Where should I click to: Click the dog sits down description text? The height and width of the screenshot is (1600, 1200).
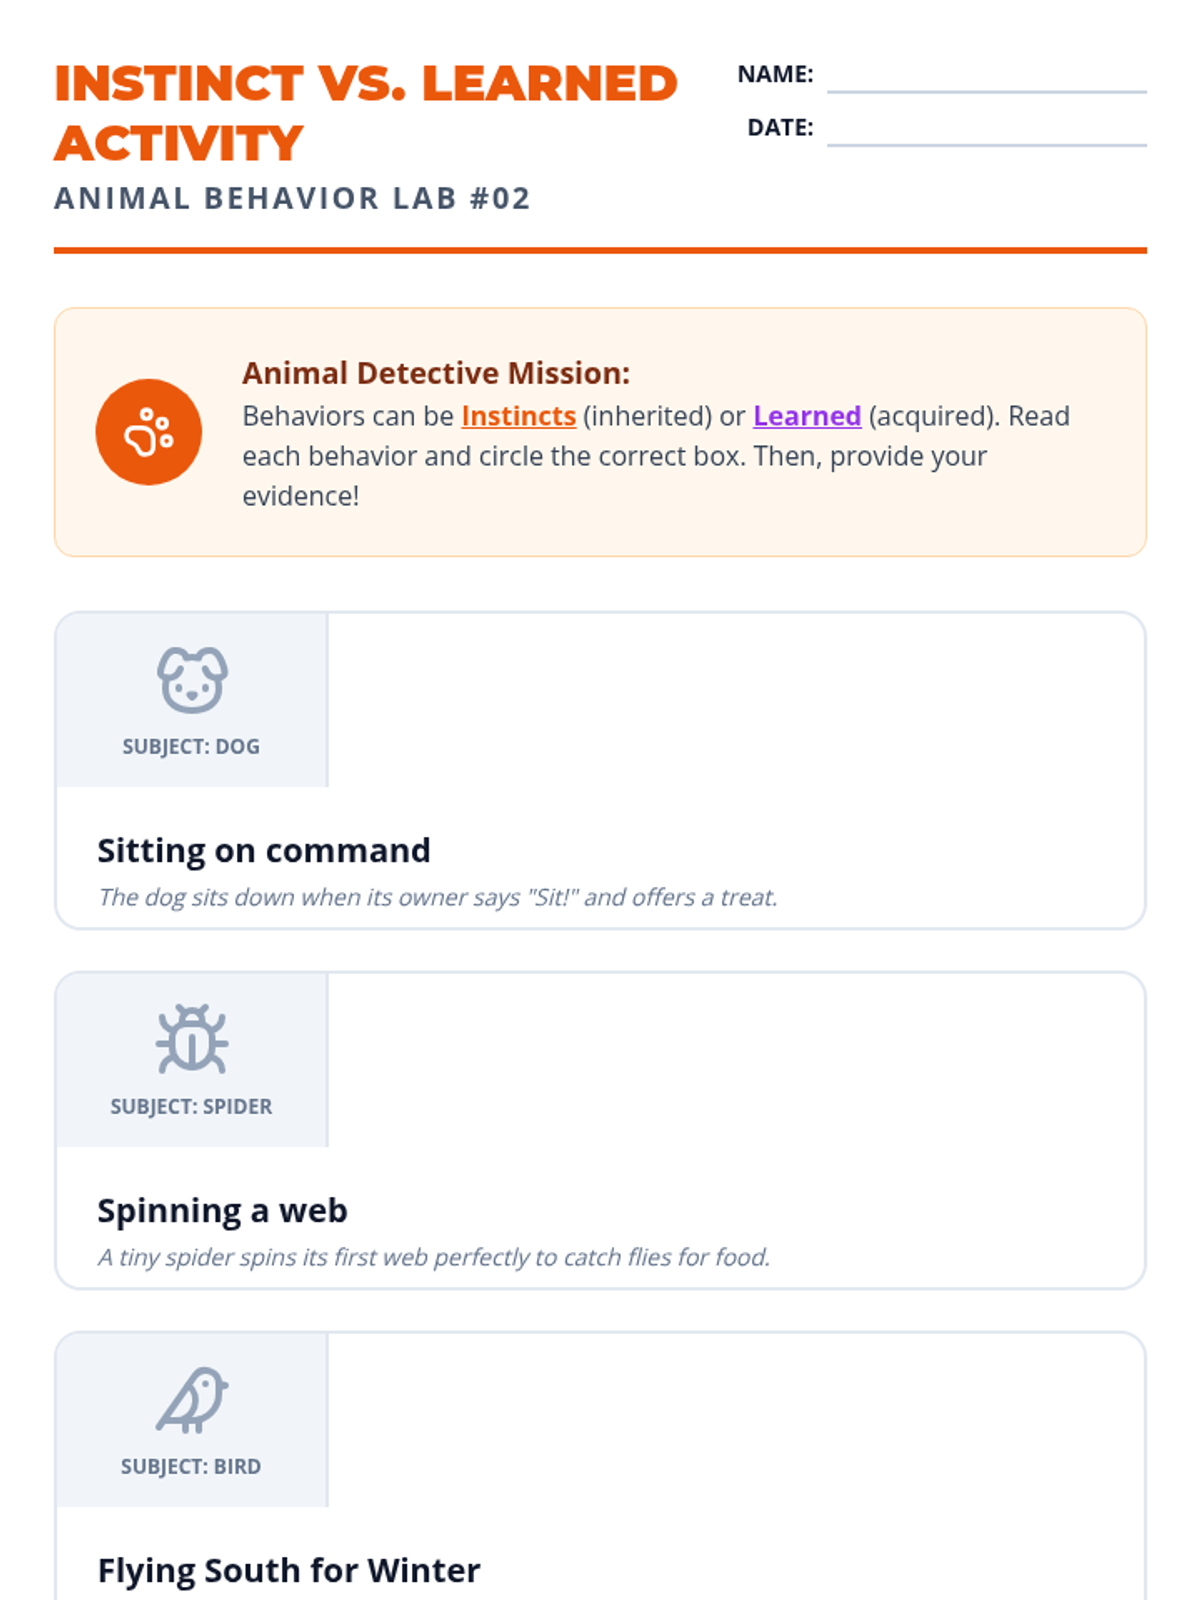[x=438, y=897]
